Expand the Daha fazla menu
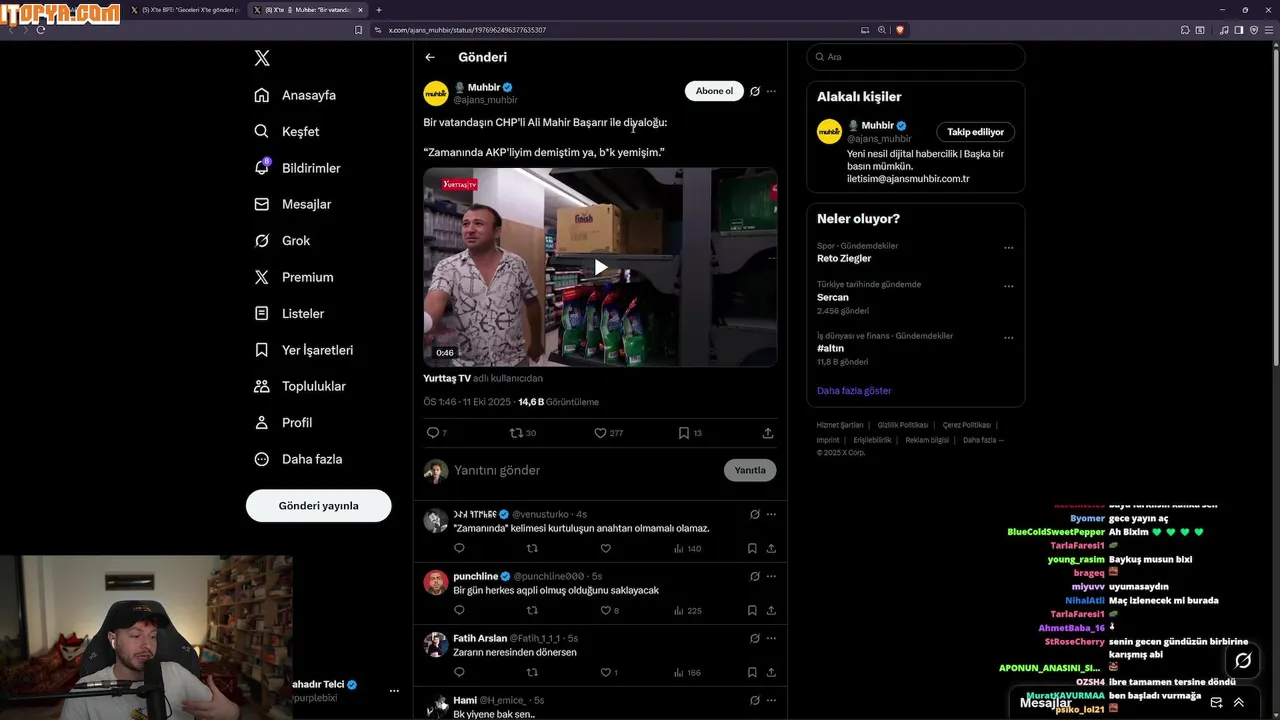Image resolution: width=1280 pixels, height=720 pixels. tap(298, 459)
